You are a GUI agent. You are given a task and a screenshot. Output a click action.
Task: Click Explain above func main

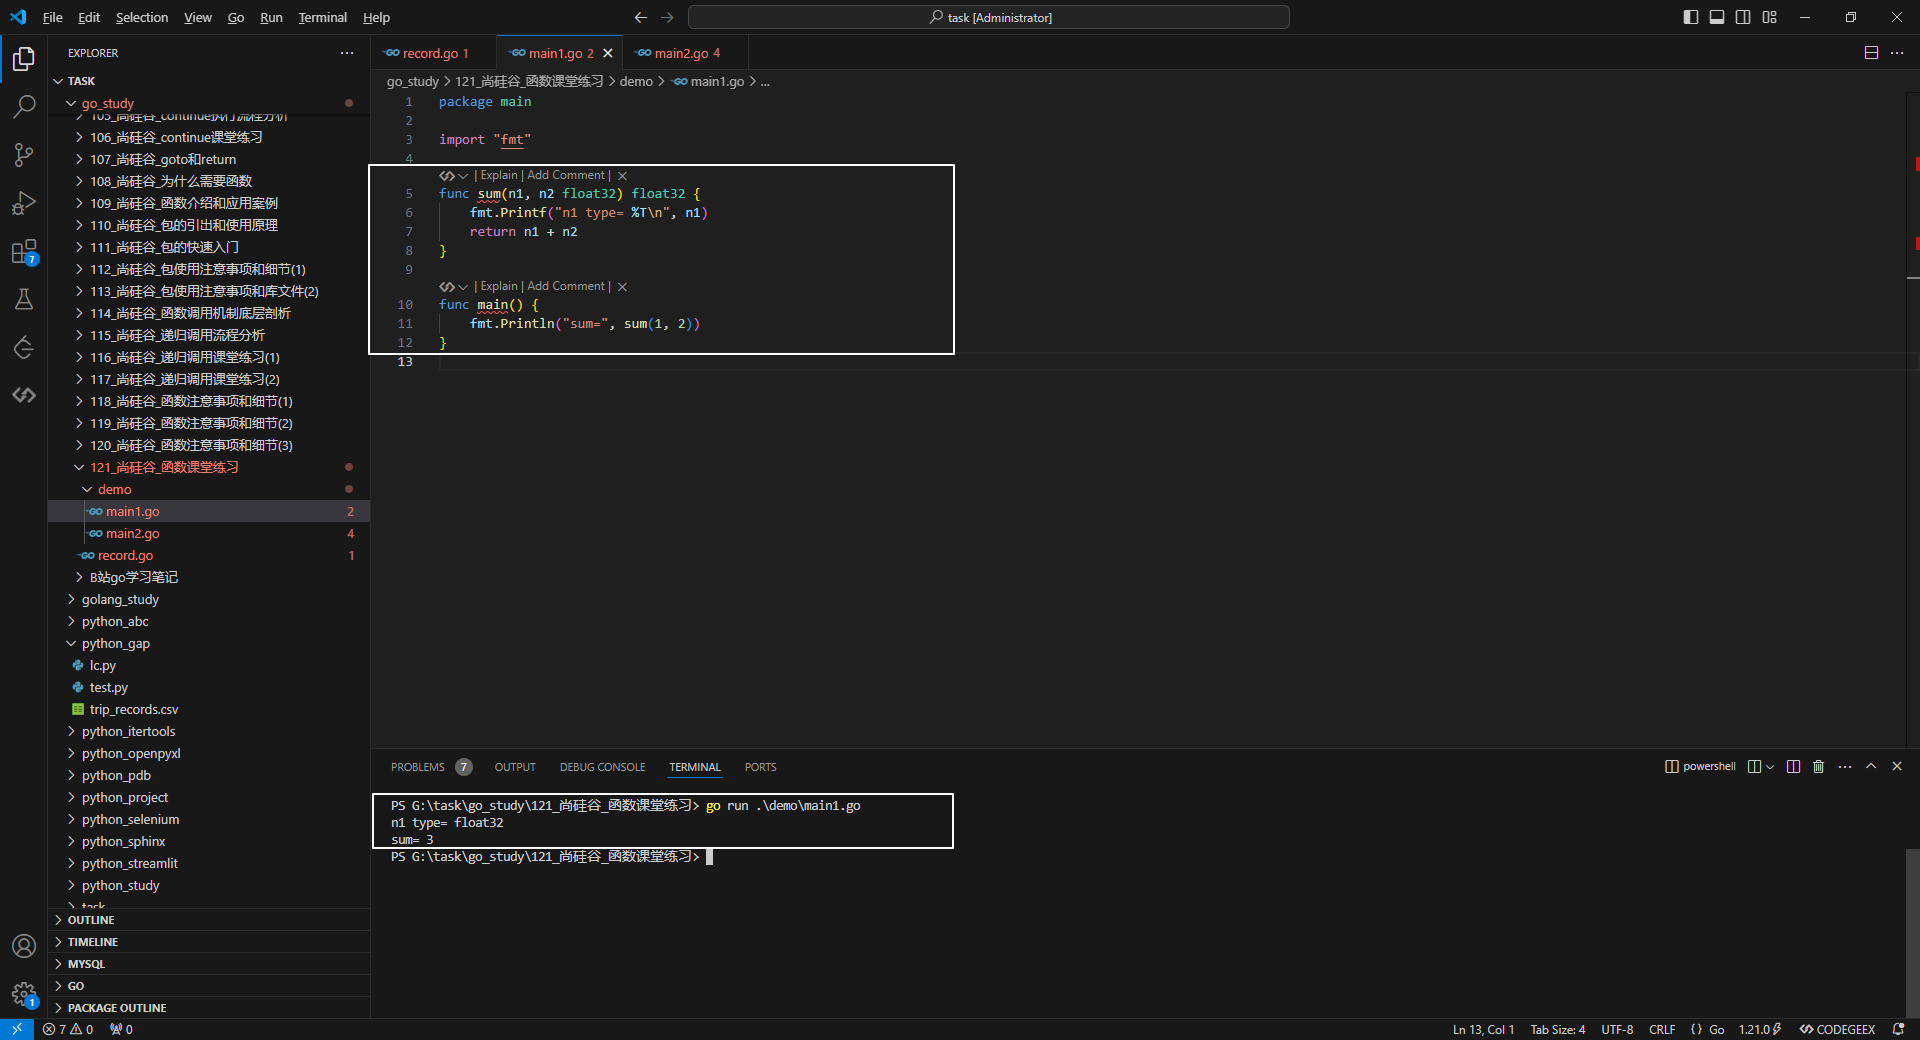click(499, 286)
